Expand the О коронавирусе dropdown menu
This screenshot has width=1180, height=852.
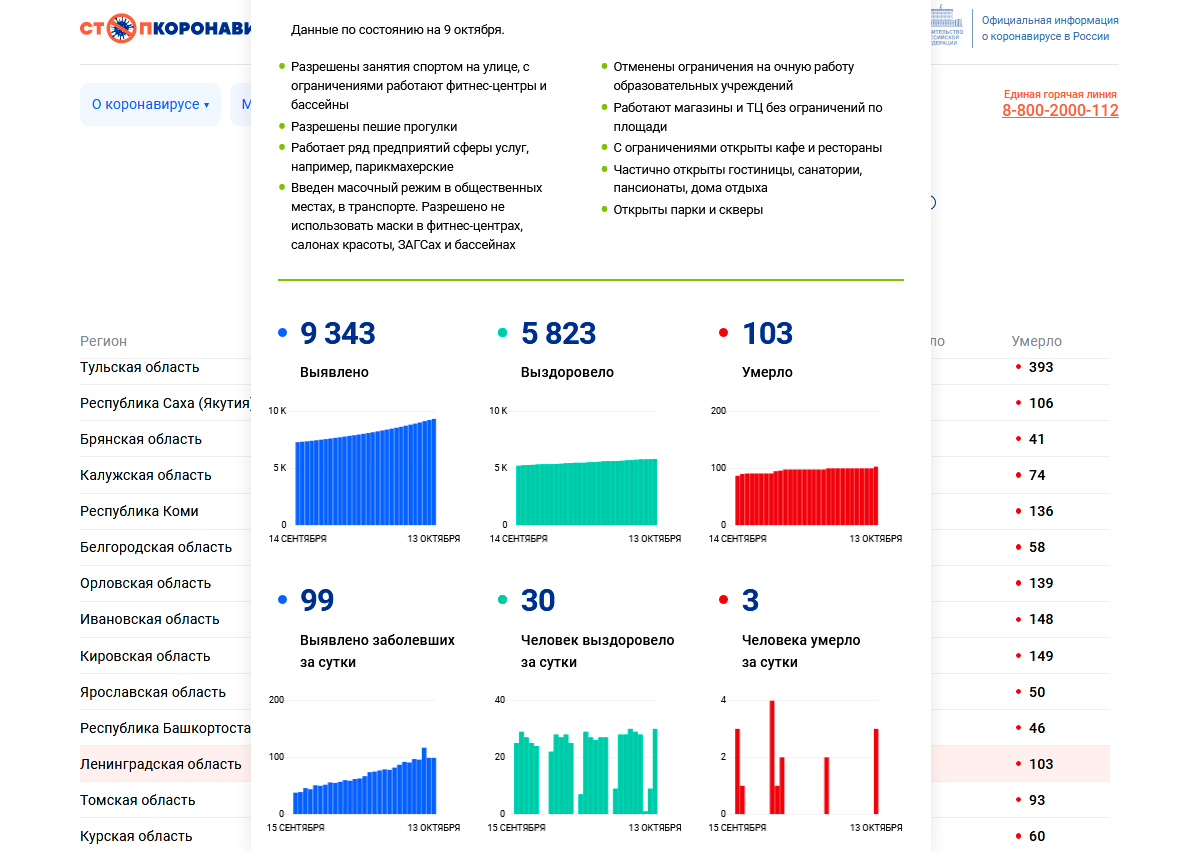pyautogui.click(x=150, y=105)
